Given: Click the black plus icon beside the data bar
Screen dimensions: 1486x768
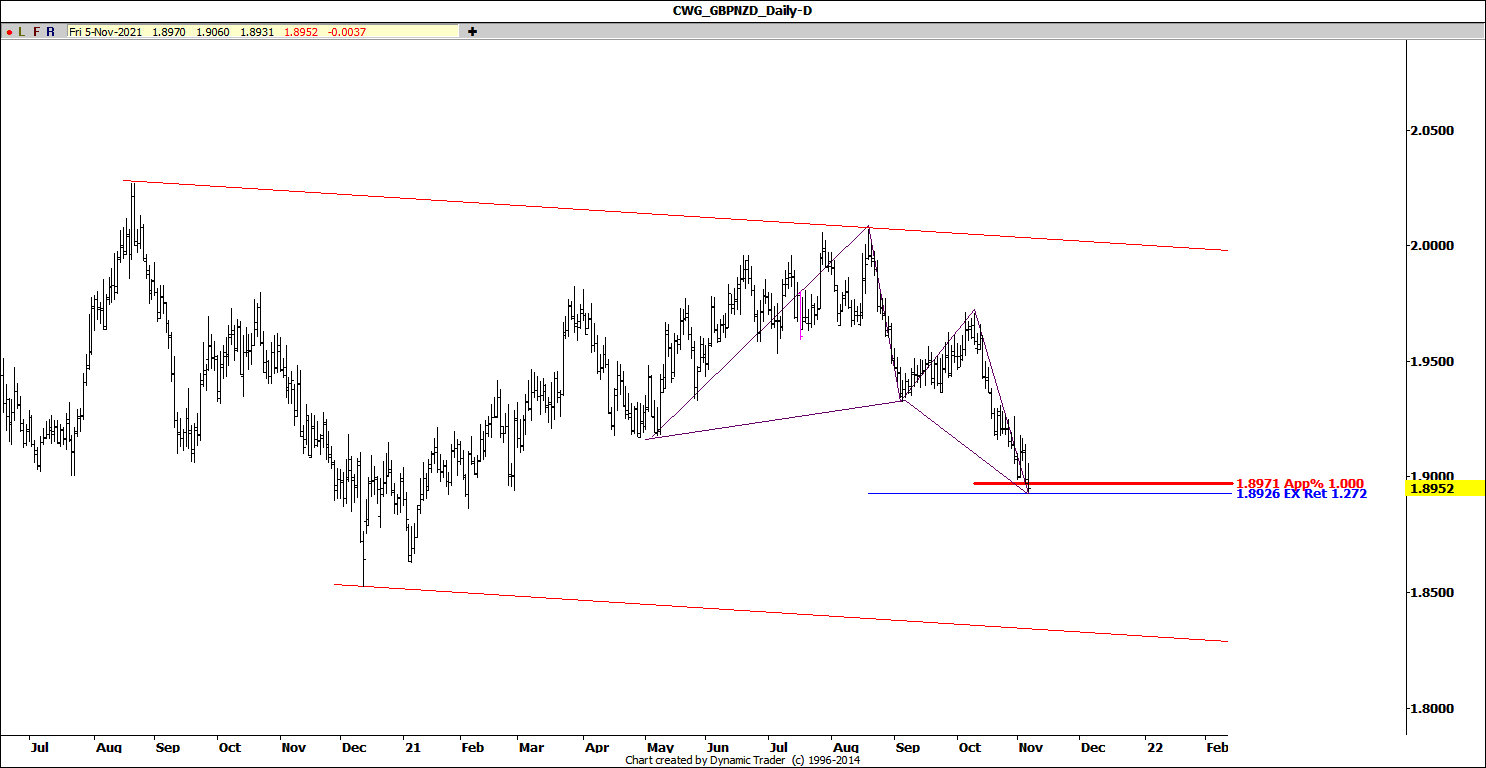Looking at the screenshot, I should 473,32.
